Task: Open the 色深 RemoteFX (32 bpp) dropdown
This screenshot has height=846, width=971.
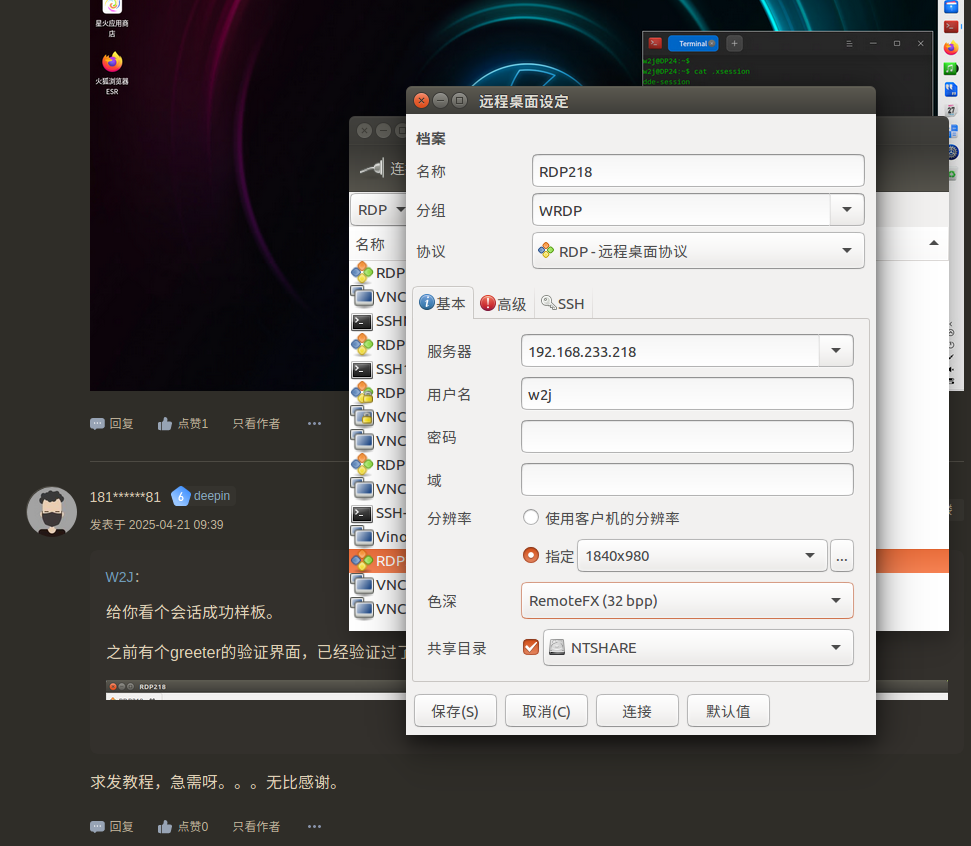Action: 687,600
